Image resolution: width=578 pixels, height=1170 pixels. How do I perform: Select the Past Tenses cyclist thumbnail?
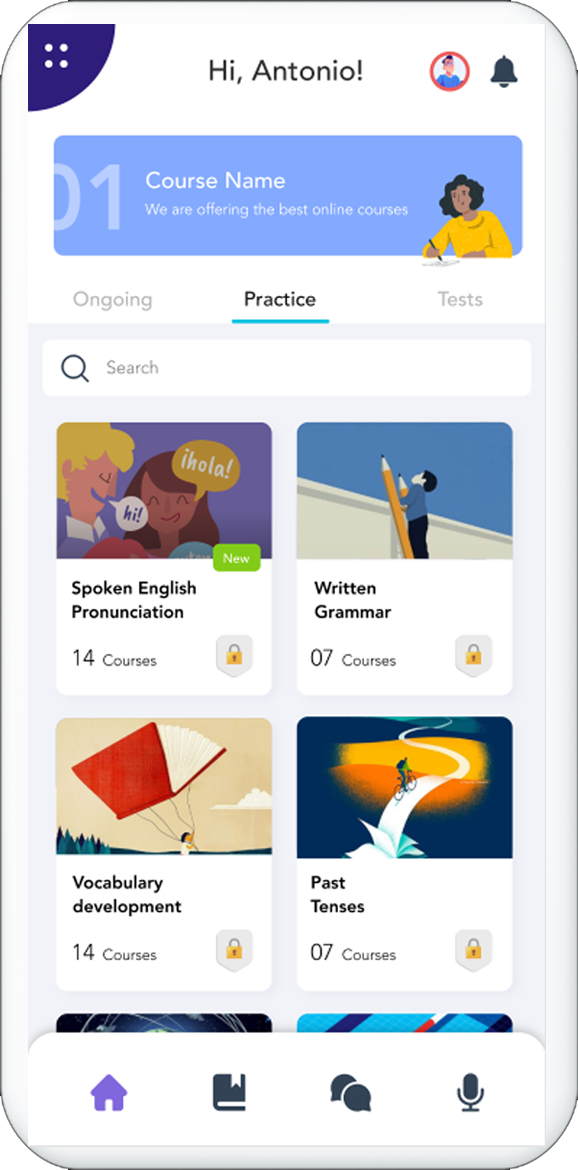(404, 788)
